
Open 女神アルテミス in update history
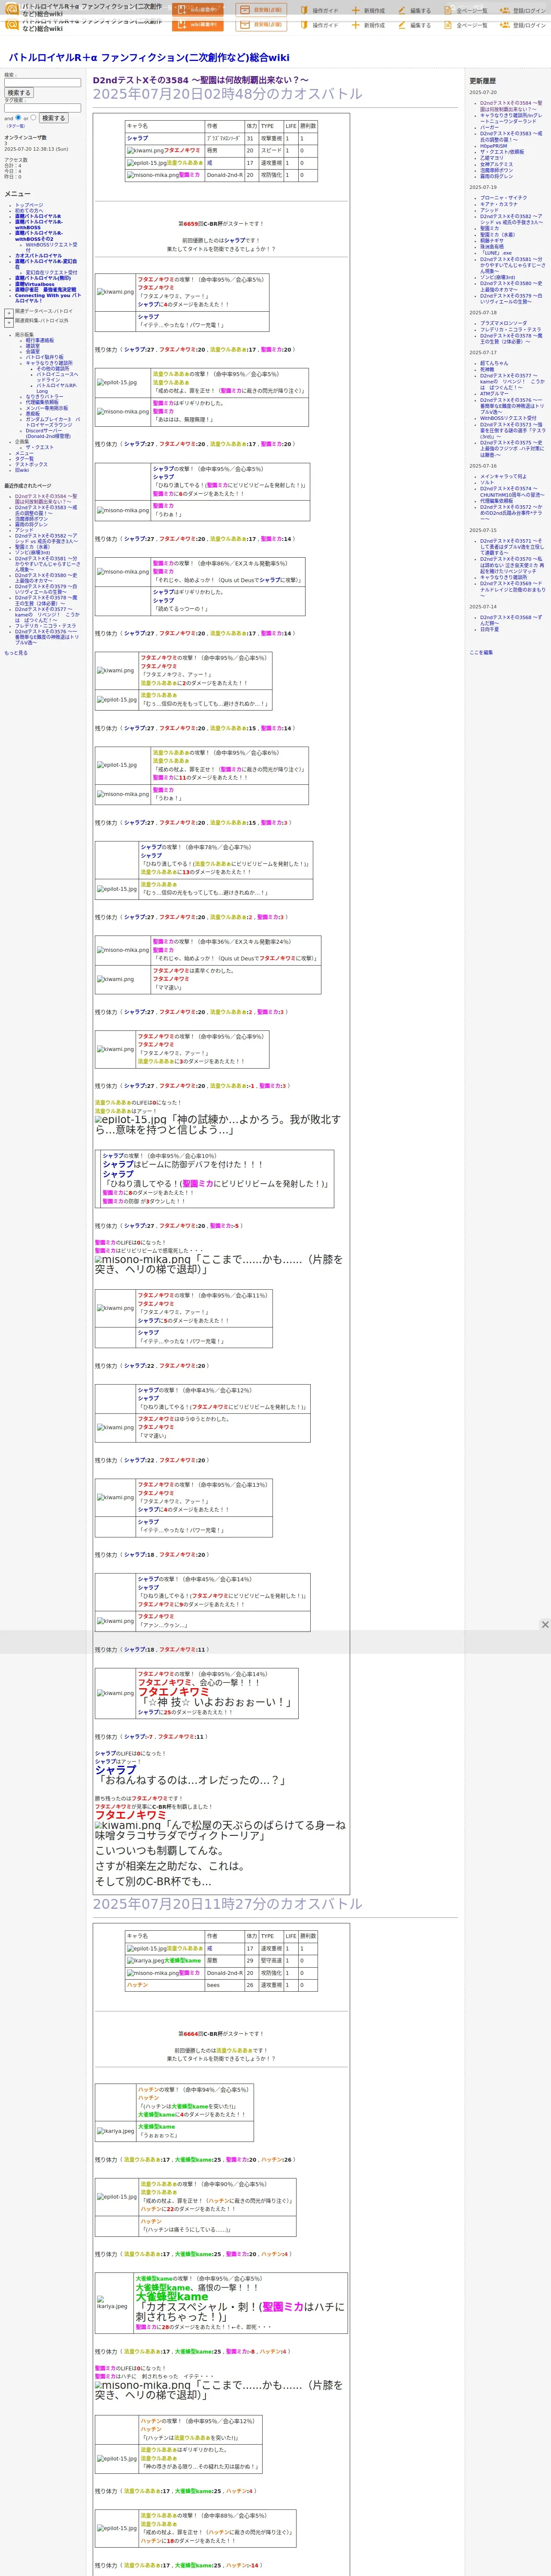496,164
